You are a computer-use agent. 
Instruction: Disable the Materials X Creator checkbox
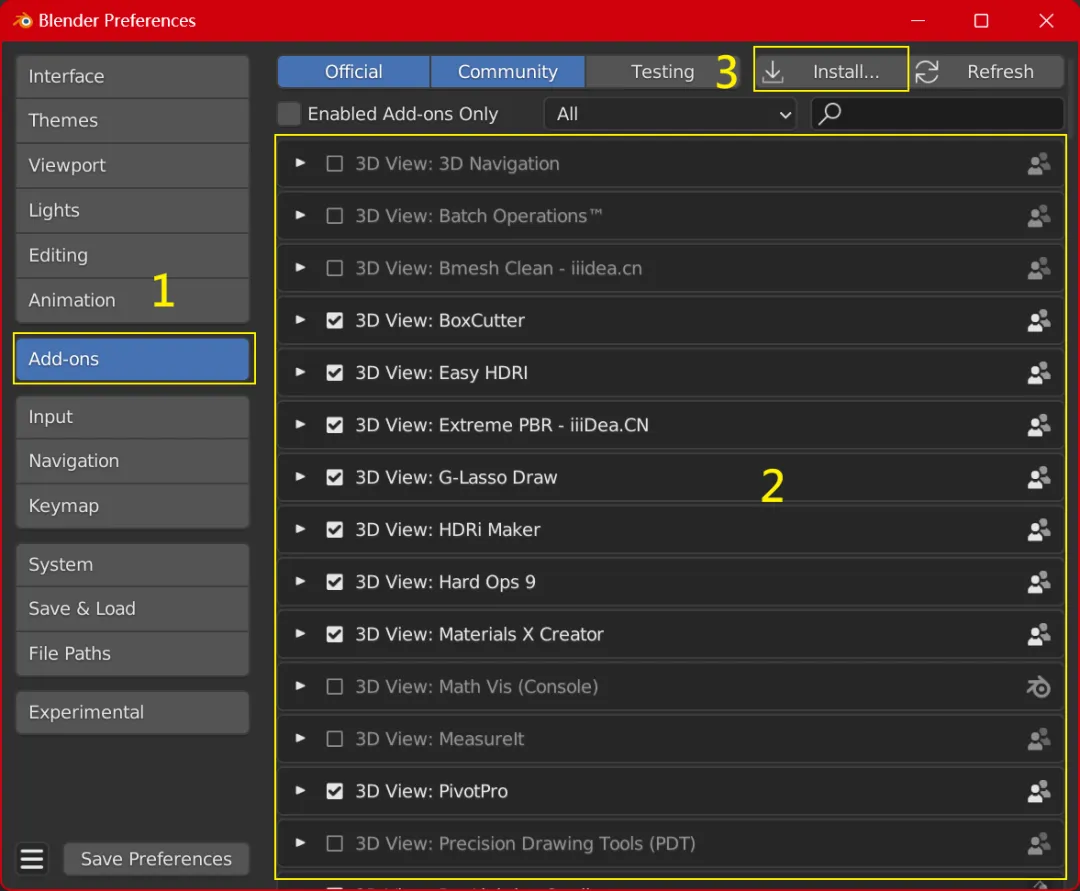click(335, 635)
